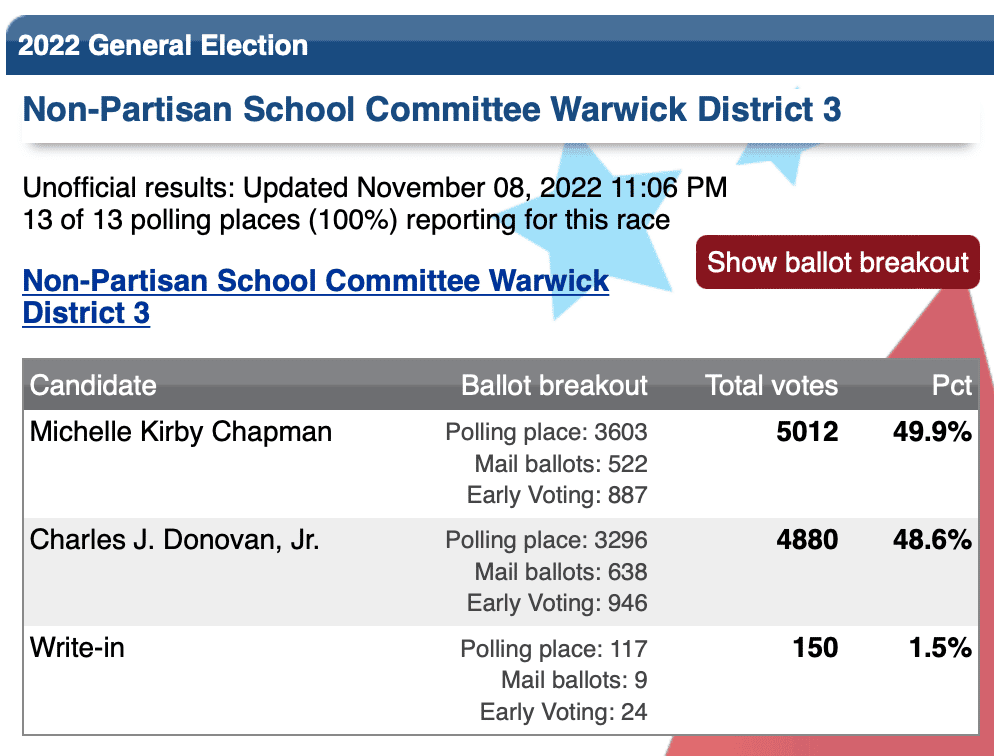Select candidate Charles J. Donovan, Jr.
The width and height of the screenshot is (994, 756).
click(174, 540)
